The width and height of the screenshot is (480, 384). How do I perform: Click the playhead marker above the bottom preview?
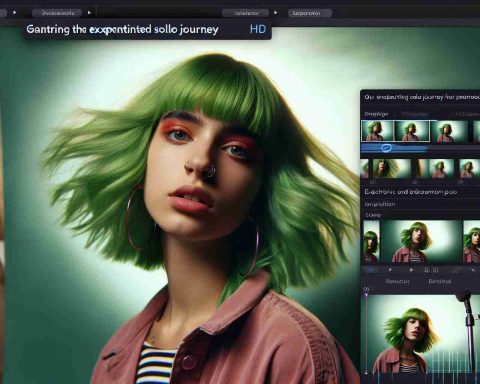coord(366,290)
